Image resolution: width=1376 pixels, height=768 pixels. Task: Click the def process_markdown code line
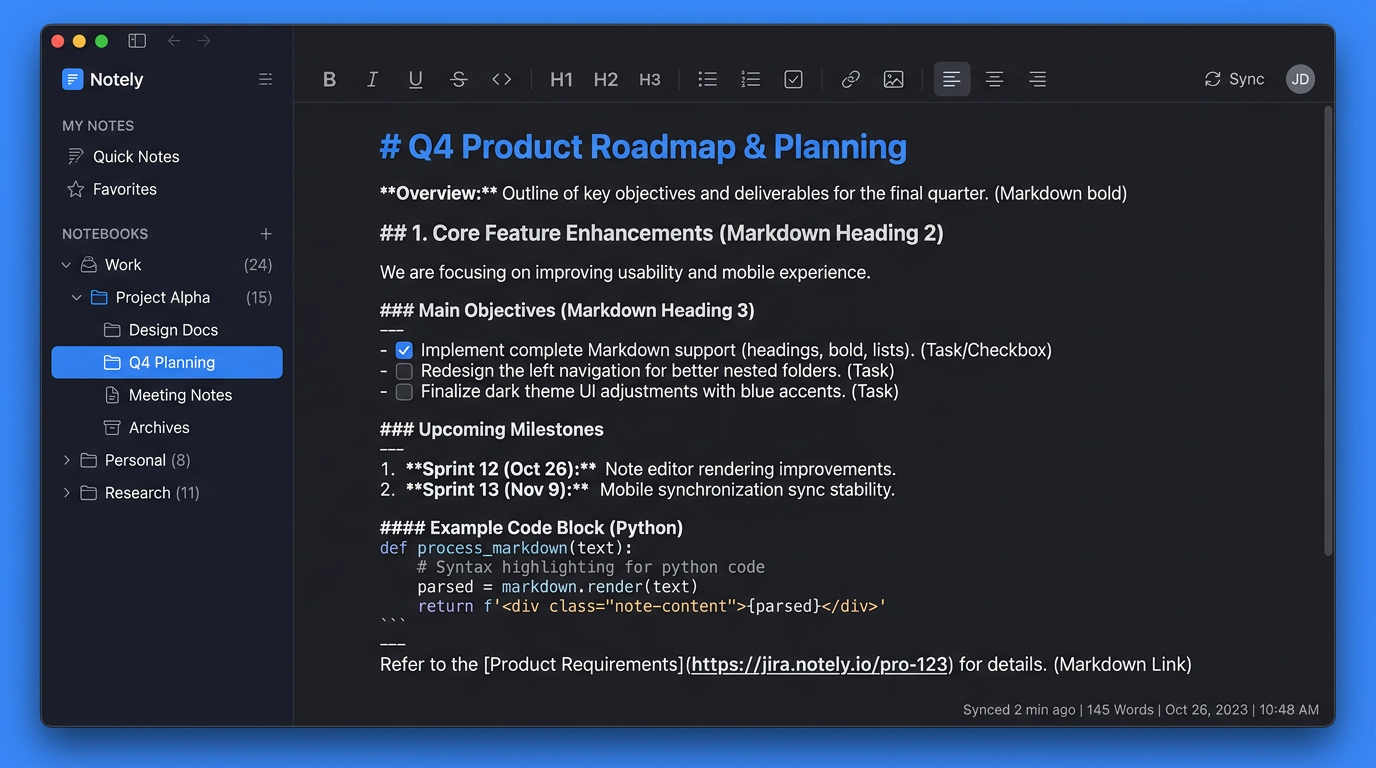click(506, 548)
